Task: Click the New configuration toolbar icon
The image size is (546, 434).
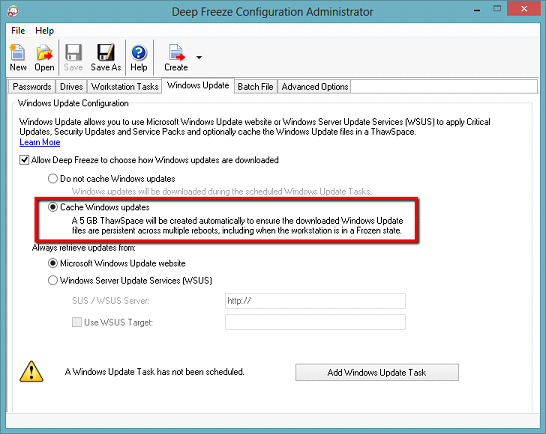Action: click(17, 57)
